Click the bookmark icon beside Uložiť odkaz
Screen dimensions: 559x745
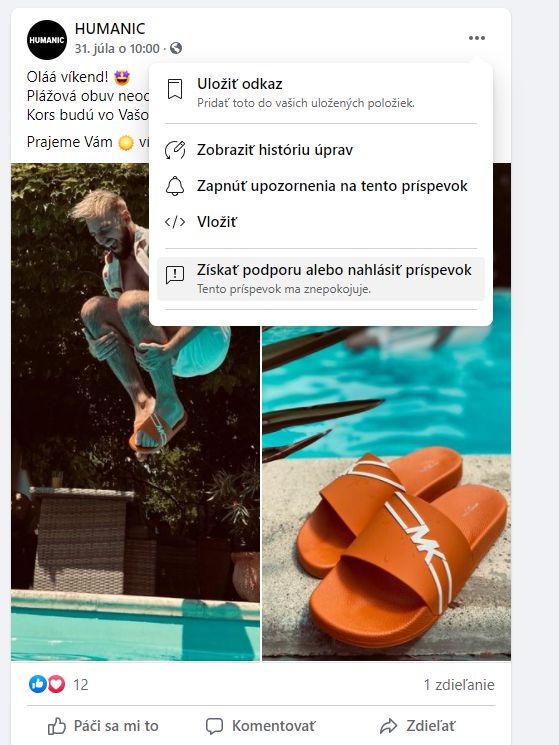pyautogui.click(x=175, y=89)
